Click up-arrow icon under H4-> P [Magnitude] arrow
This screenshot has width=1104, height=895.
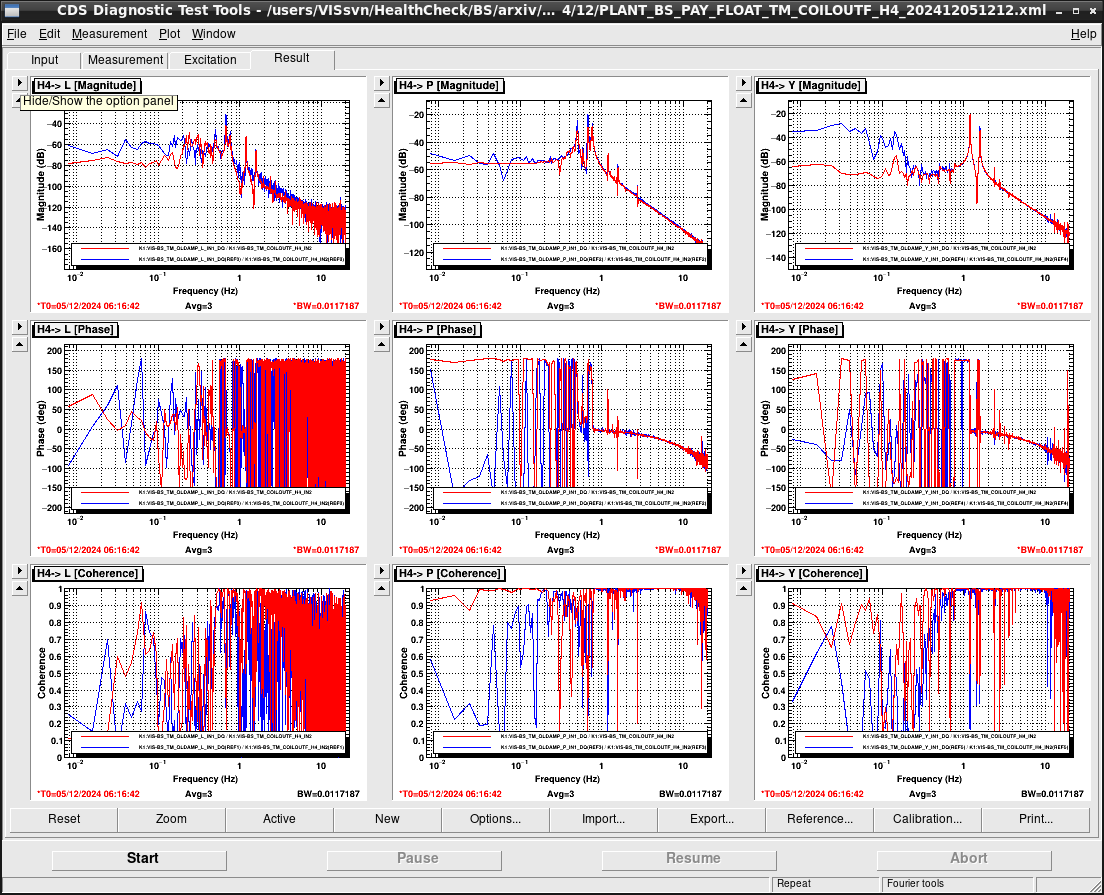click(382, 101)
